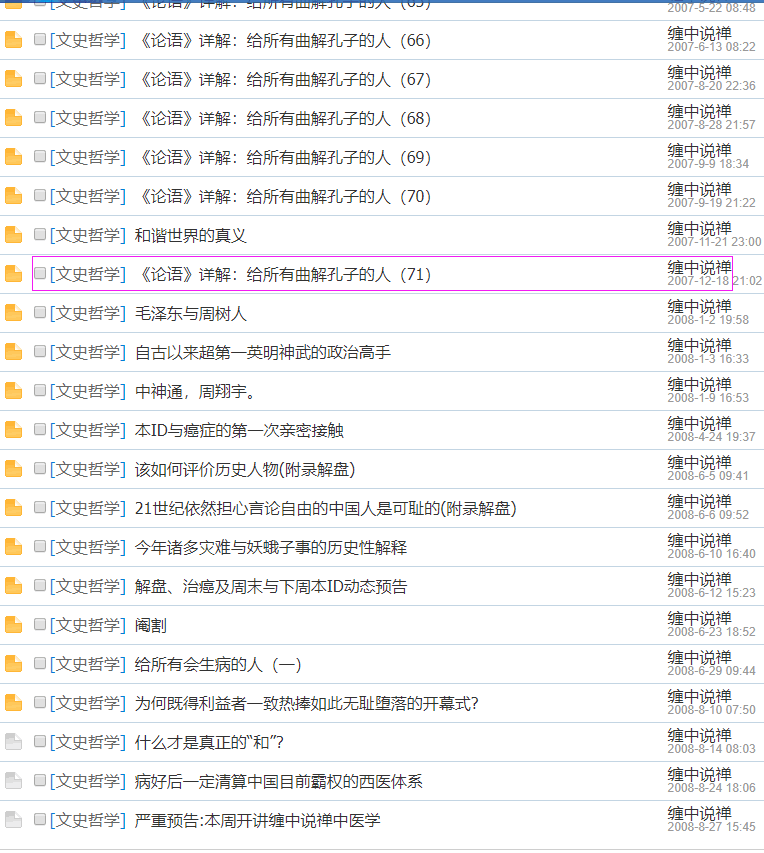764x853 pixels.
Task: Click [文史哲学] category tag on 阉割 row
Action: (88, 626)
